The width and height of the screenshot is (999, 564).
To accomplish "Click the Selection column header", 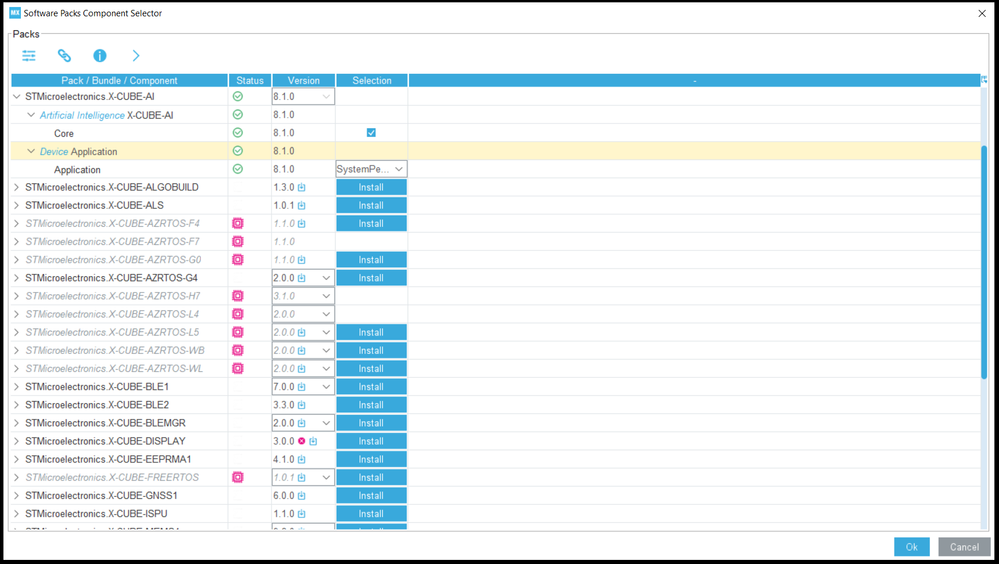I will click(x=372, y=80).
